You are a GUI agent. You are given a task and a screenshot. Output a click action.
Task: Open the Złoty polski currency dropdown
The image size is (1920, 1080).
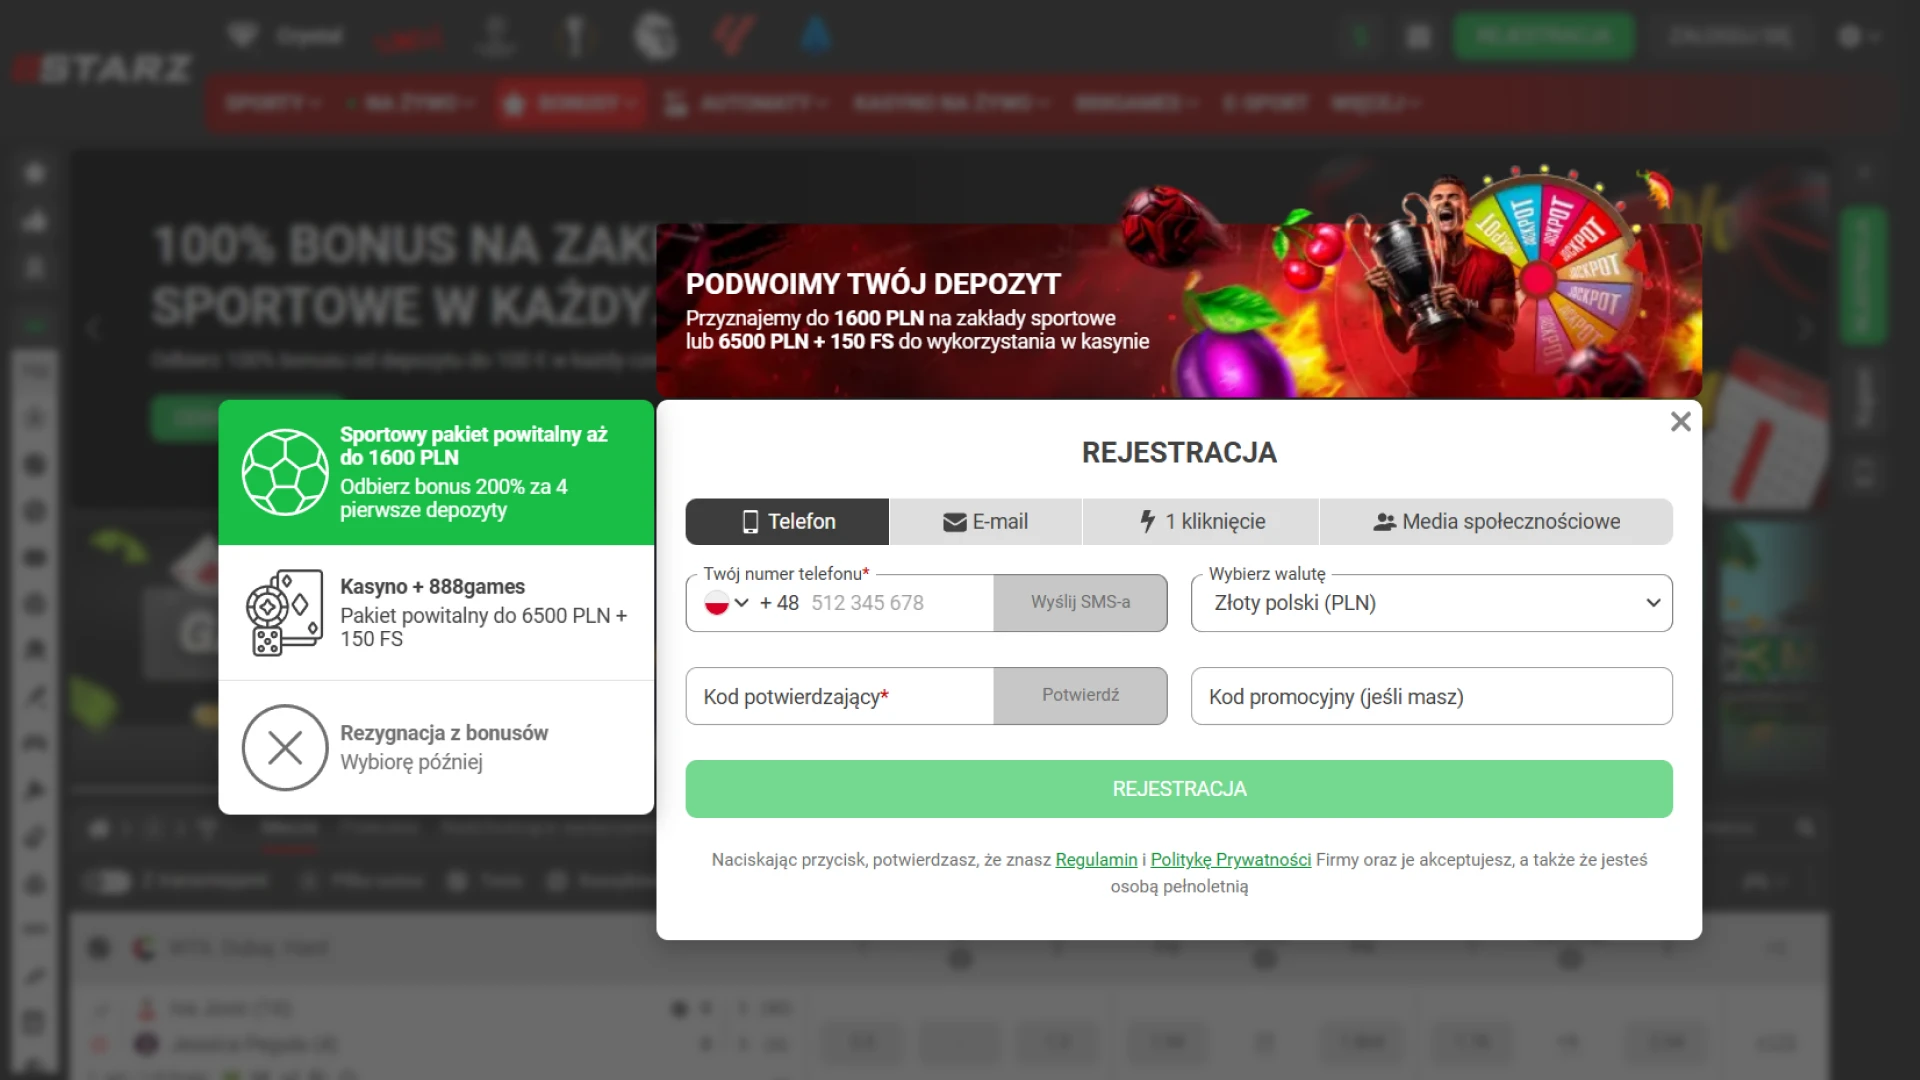(1431, 603)
